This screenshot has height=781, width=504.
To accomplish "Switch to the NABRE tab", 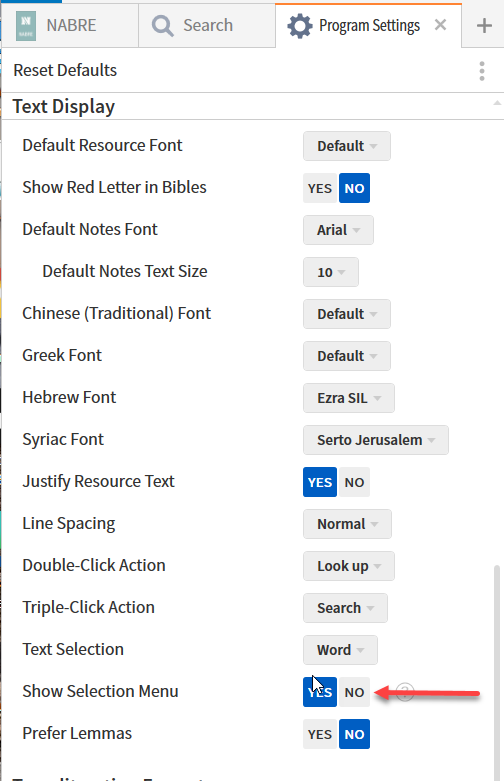I will tap(70, 25).
